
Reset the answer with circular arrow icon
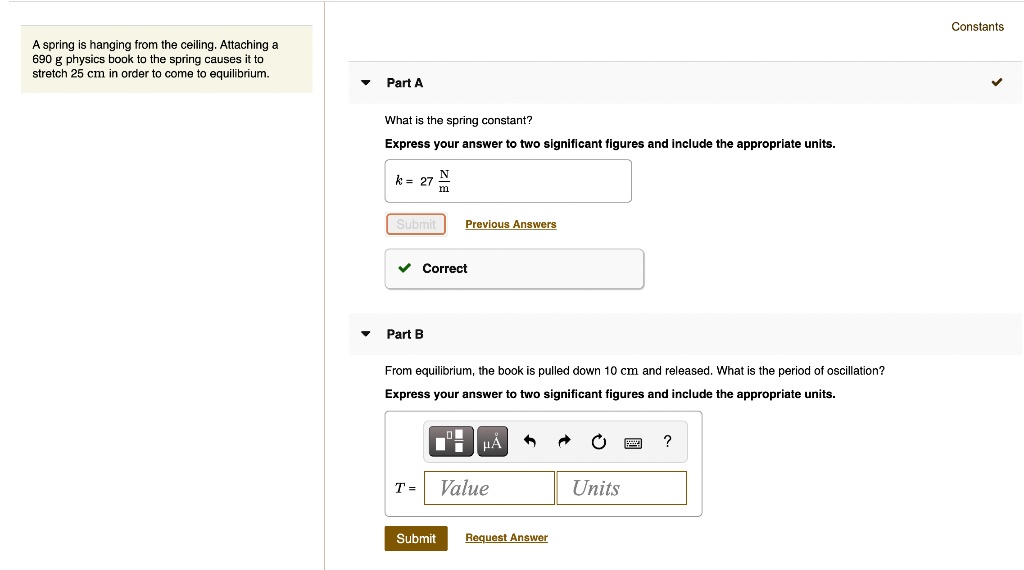pos(598,441)
